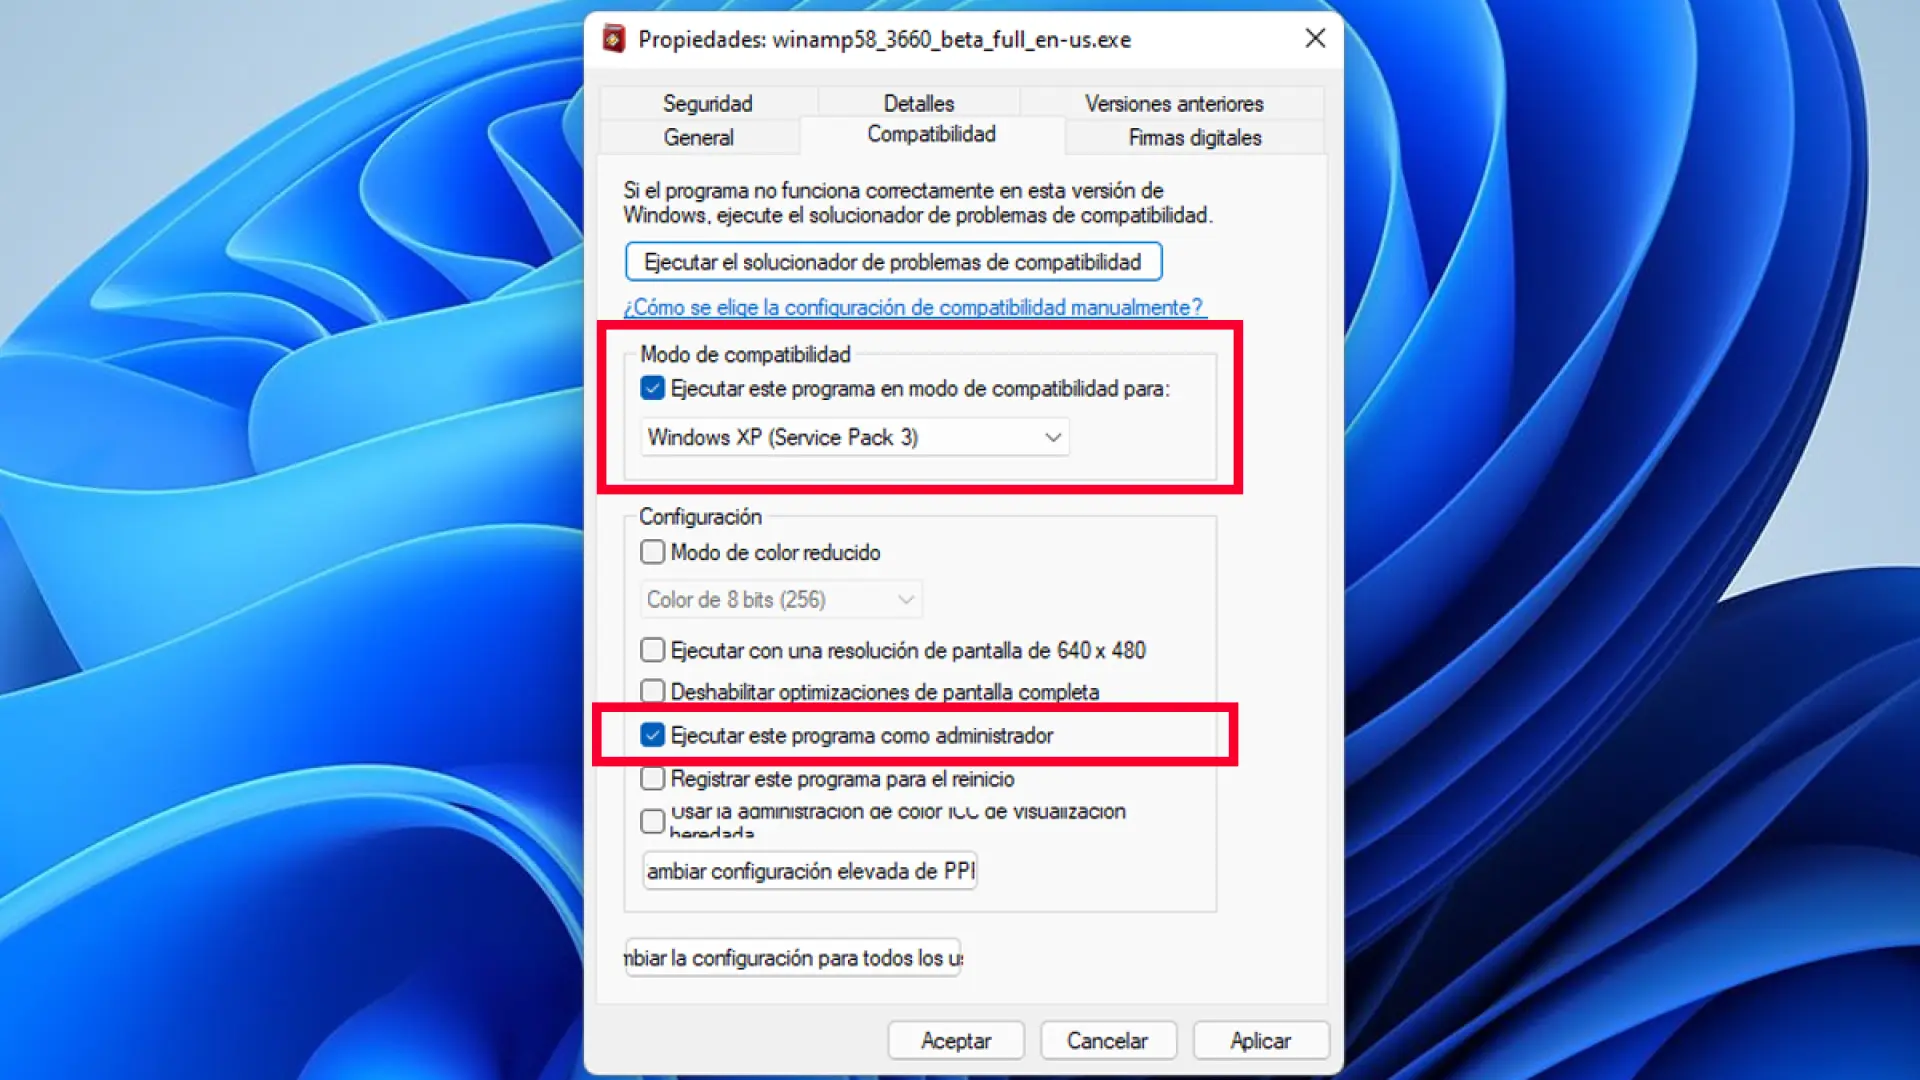Open the Detalles tab

[x=918, y=103]
